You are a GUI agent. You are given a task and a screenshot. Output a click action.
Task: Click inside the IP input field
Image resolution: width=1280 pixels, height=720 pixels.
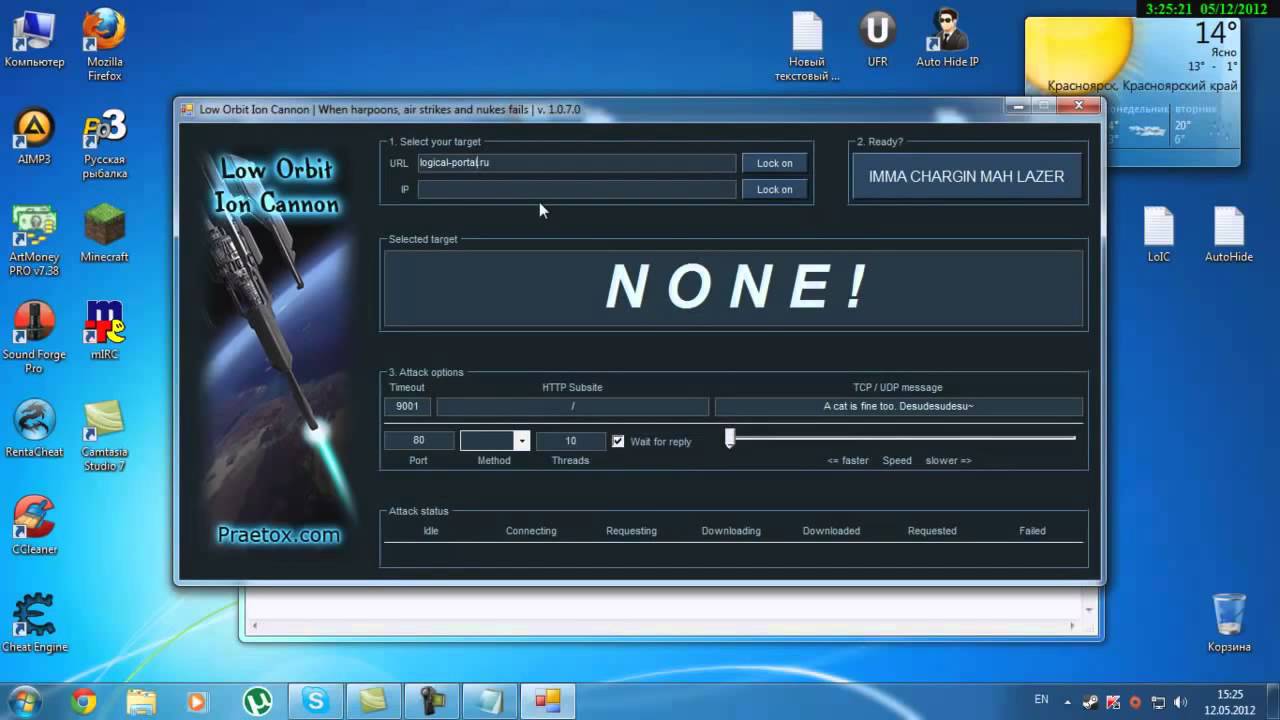click(577, 189)
